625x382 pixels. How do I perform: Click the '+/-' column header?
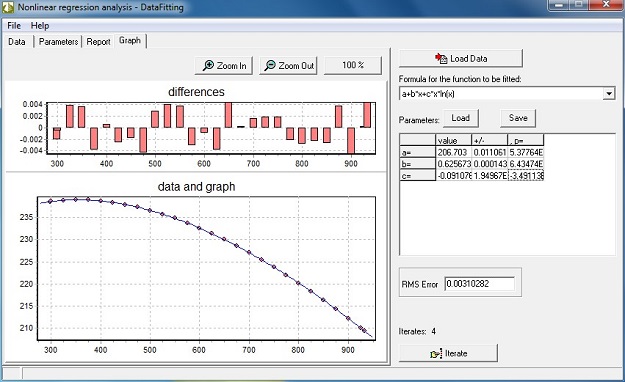489,140
